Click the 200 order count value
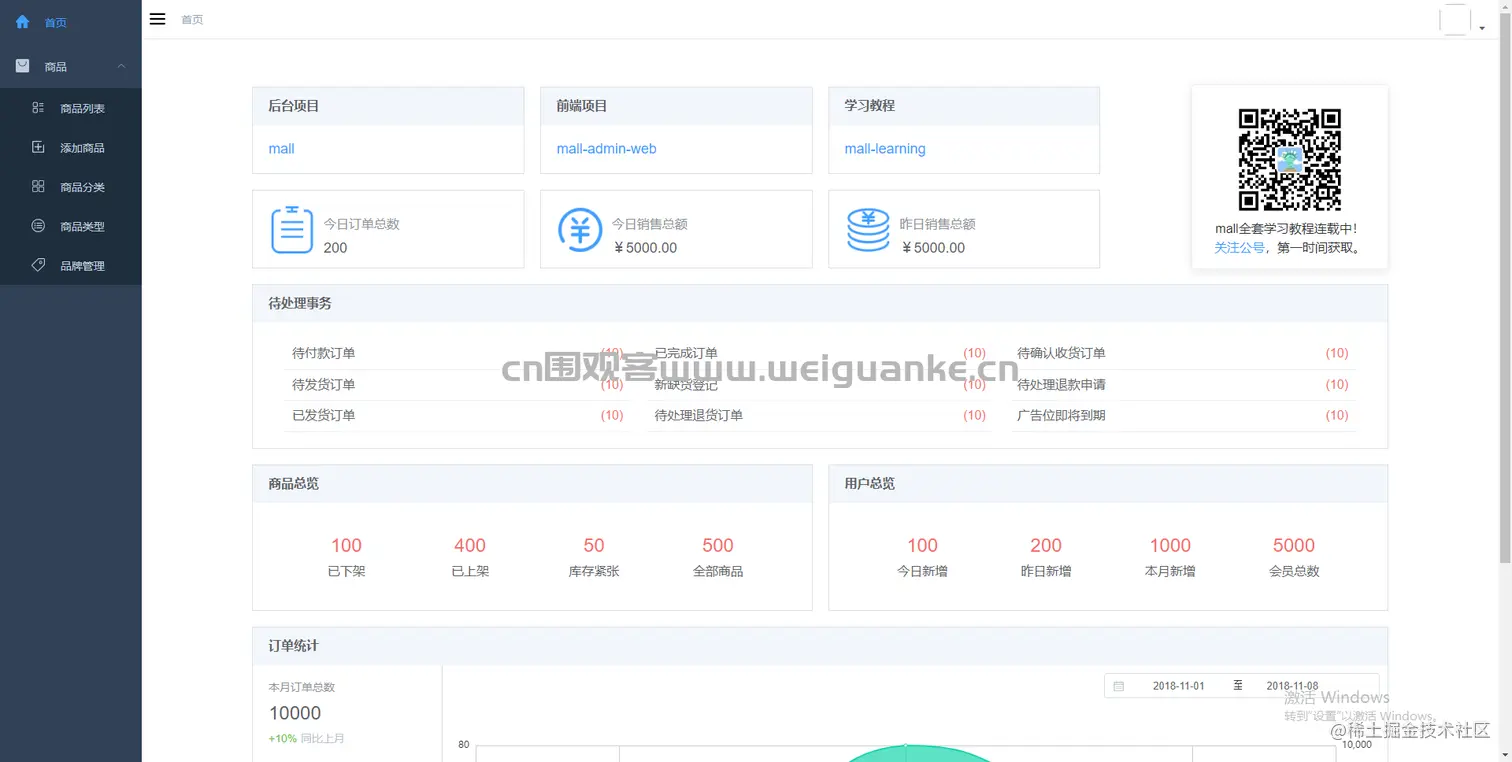This screenshot has width=1512, height=762. pyautogui.click(x=335, y=247)
